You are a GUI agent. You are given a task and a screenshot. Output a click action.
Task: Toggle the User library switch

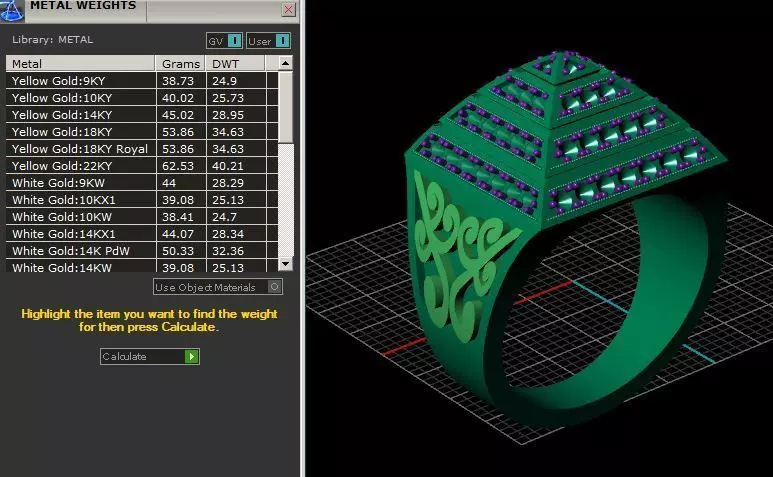pyautogui.click(x=268, y=41)
